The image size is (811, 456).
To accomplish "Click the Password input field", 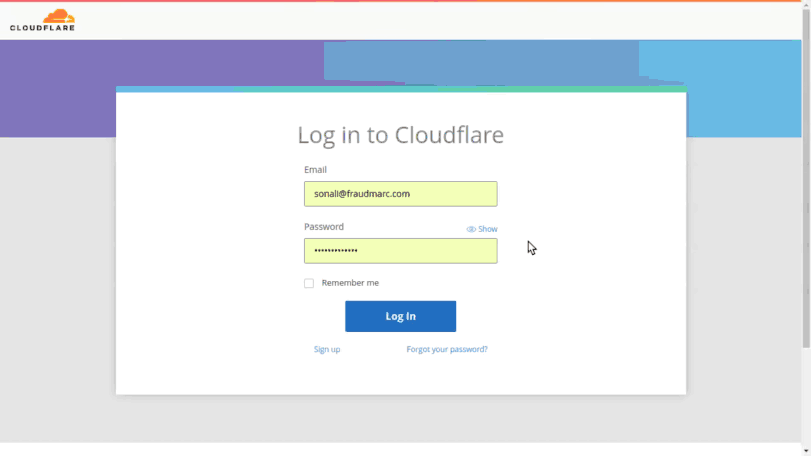I will [400, 251].
